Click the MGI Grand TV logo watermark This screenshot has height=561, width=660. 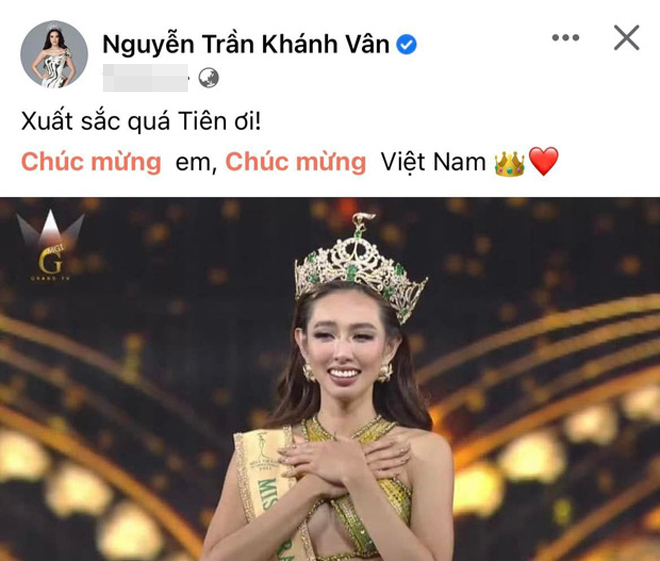(x=51, y=246)
